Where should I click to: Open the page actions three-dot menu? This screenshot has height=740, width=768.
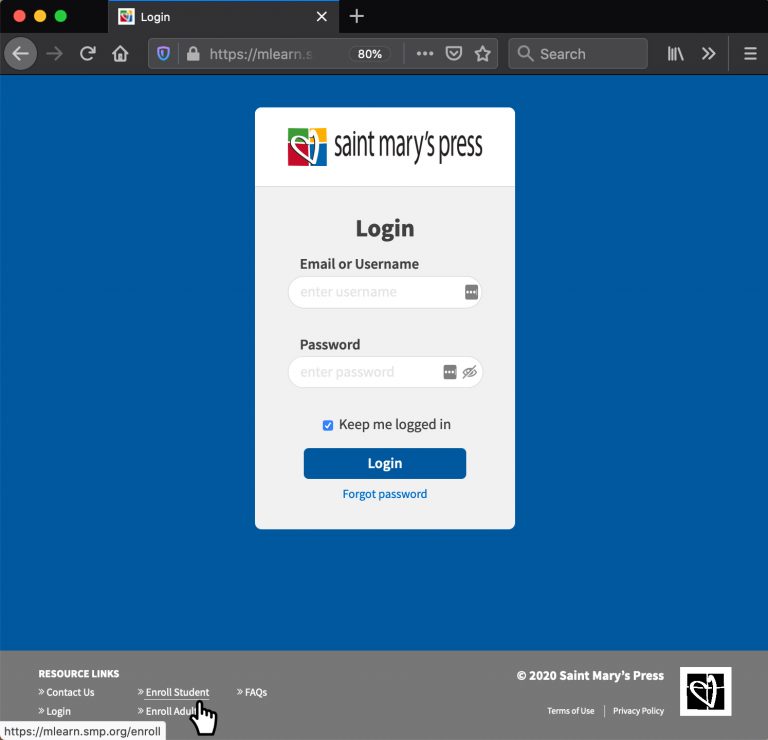click(425, 54)
